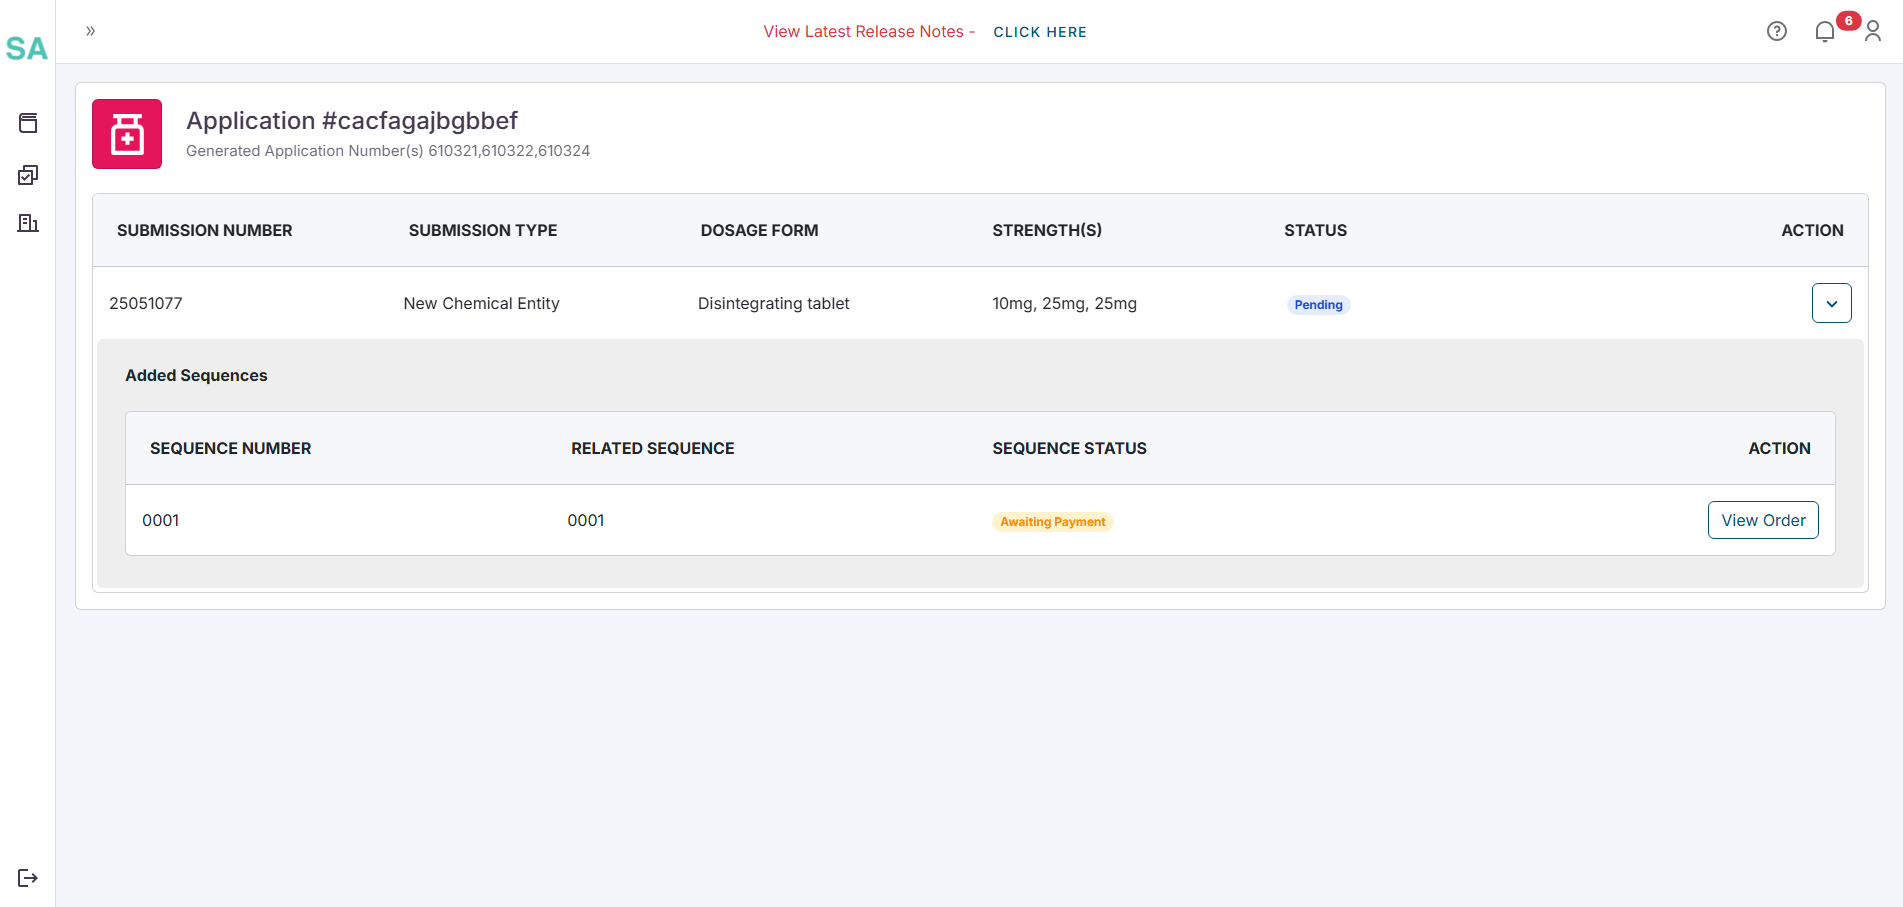
Task: Click the Awaiting Payment status badge
Action: tap(1053, 522)
